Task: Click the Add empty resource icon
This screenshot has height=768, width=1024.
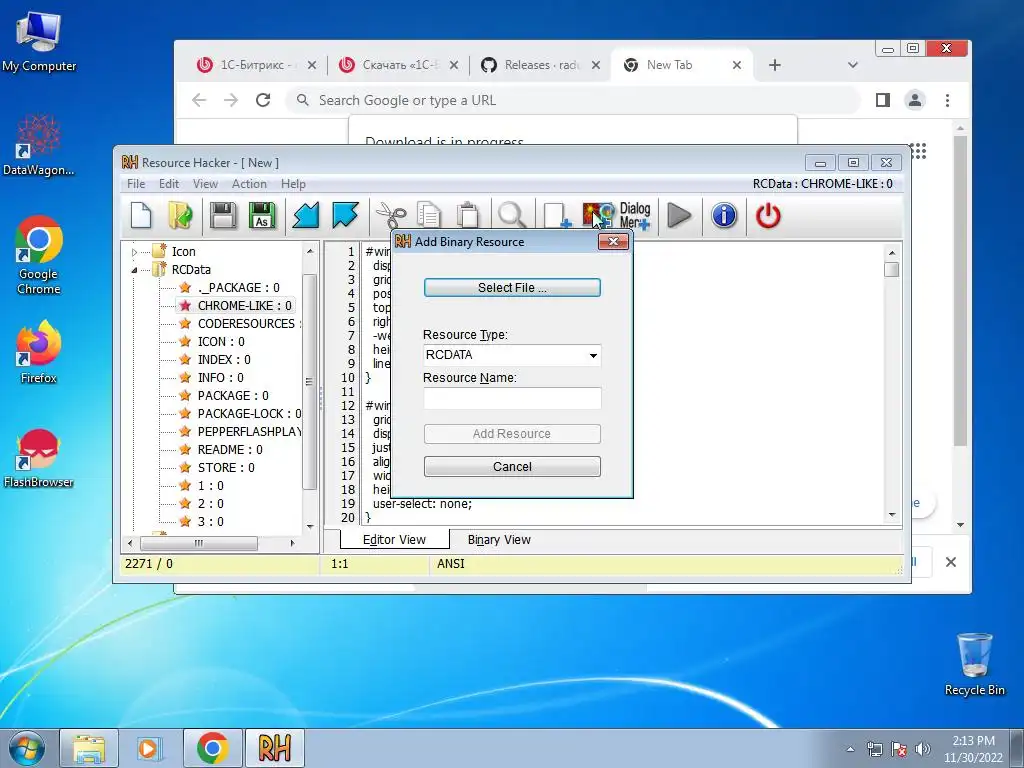Action: [556, 216]
